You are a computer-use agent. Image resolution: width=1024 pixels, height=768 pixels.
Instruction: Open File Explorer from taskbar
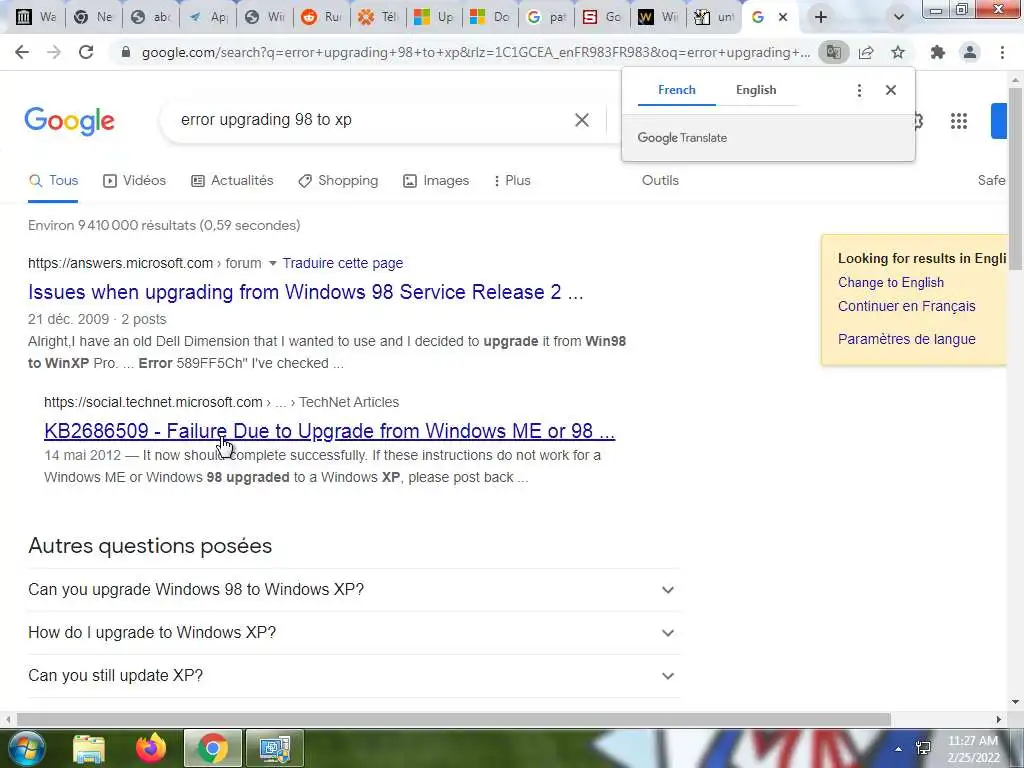coord(89,749)
